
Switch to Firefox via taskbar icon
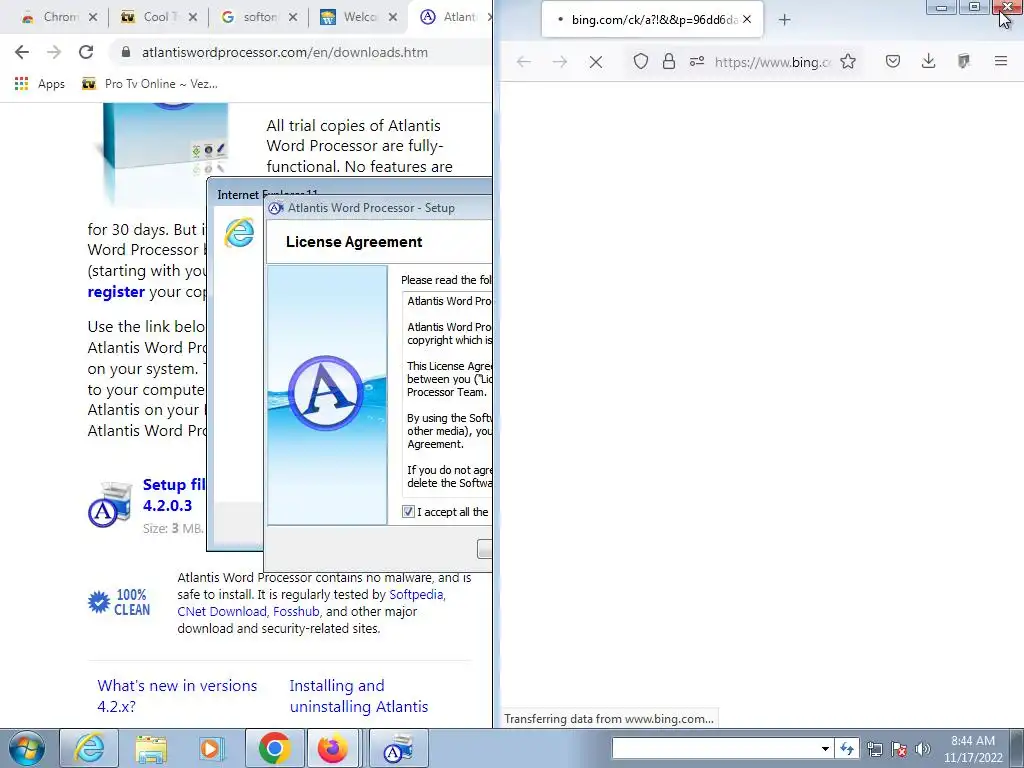tap(333, 748)
